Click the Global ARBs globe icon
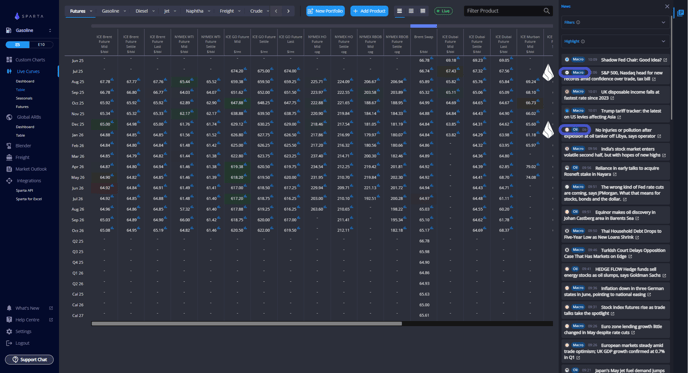The height and width of the screenshot is (373, 688). (9, 117)
